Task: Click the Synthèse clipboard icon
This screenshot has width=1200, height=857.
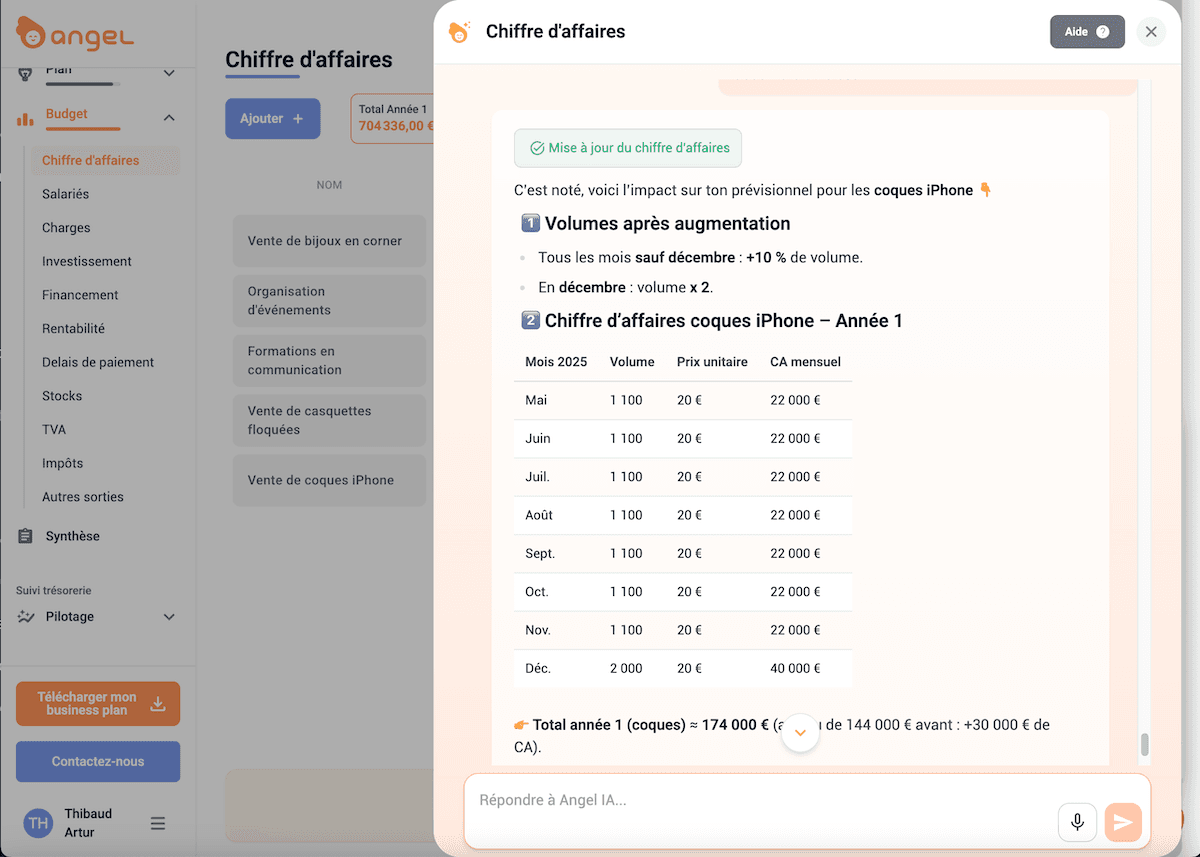Action: [25, 536]
